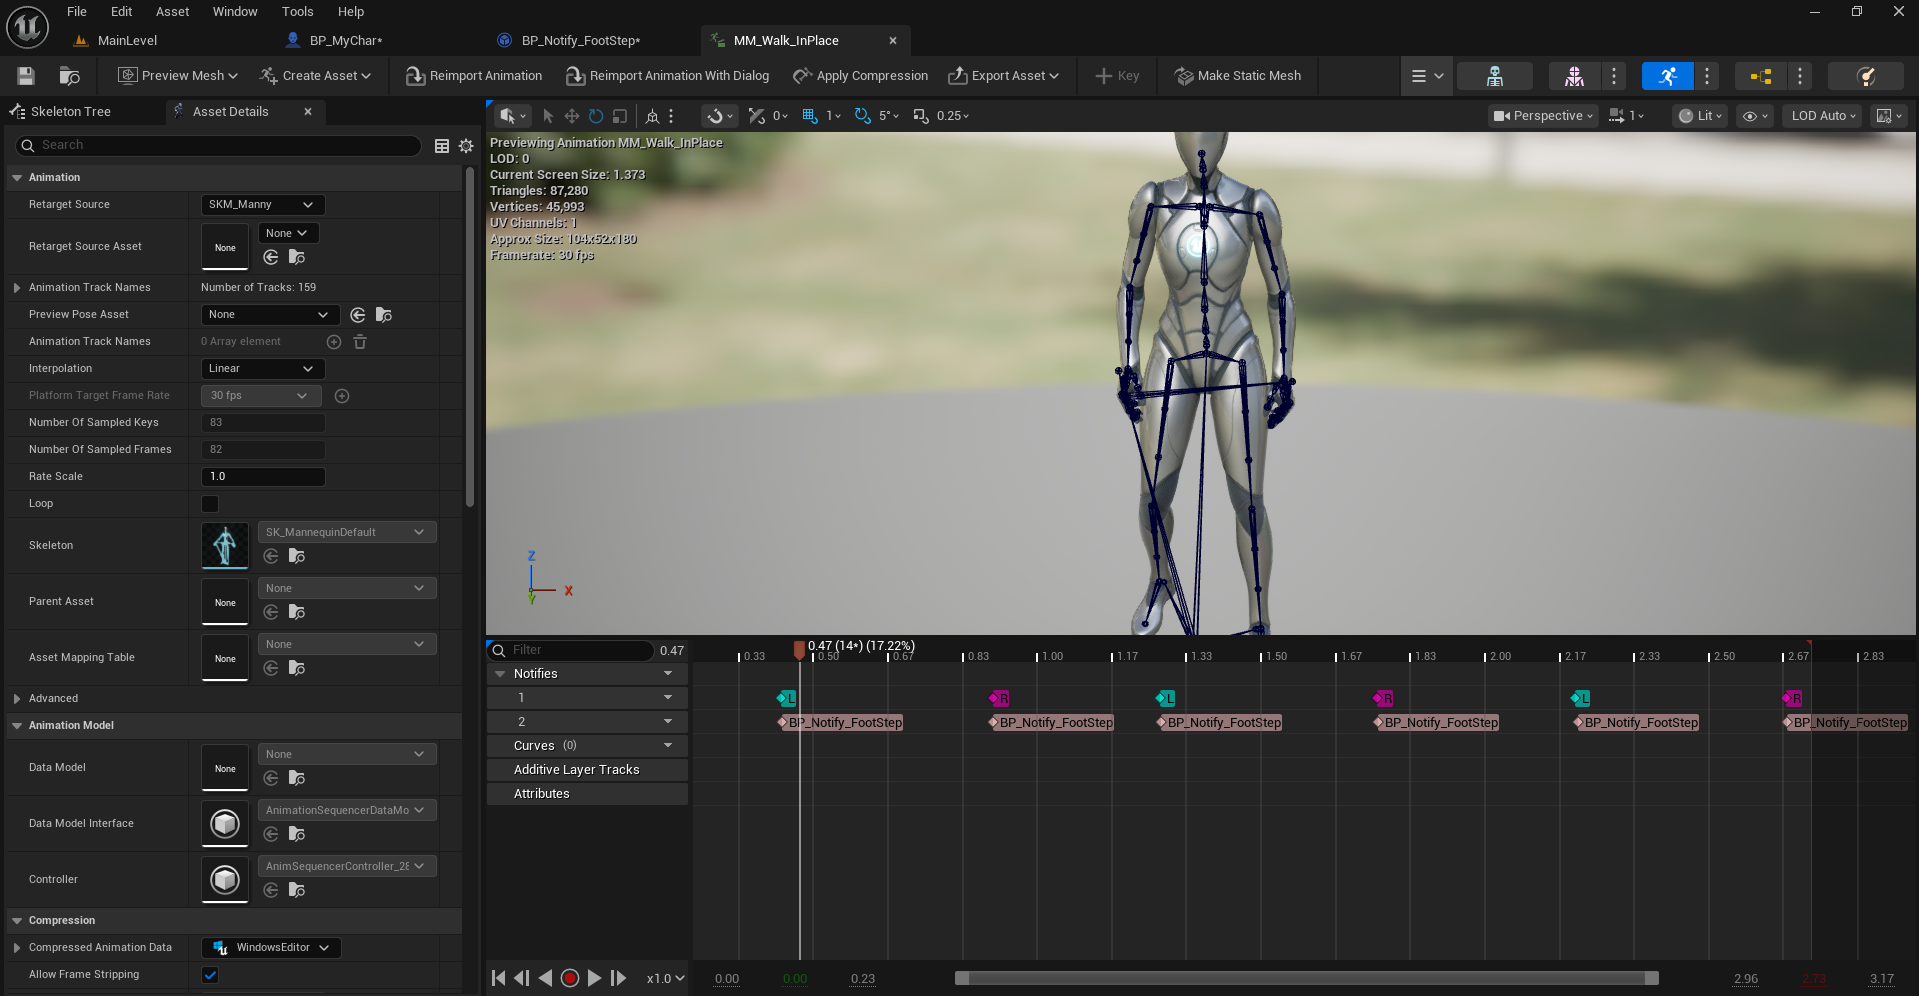The width and height of the screenshot is (1919, 996).
Task: Open details panel settings gear
Action: coord(466,146)
